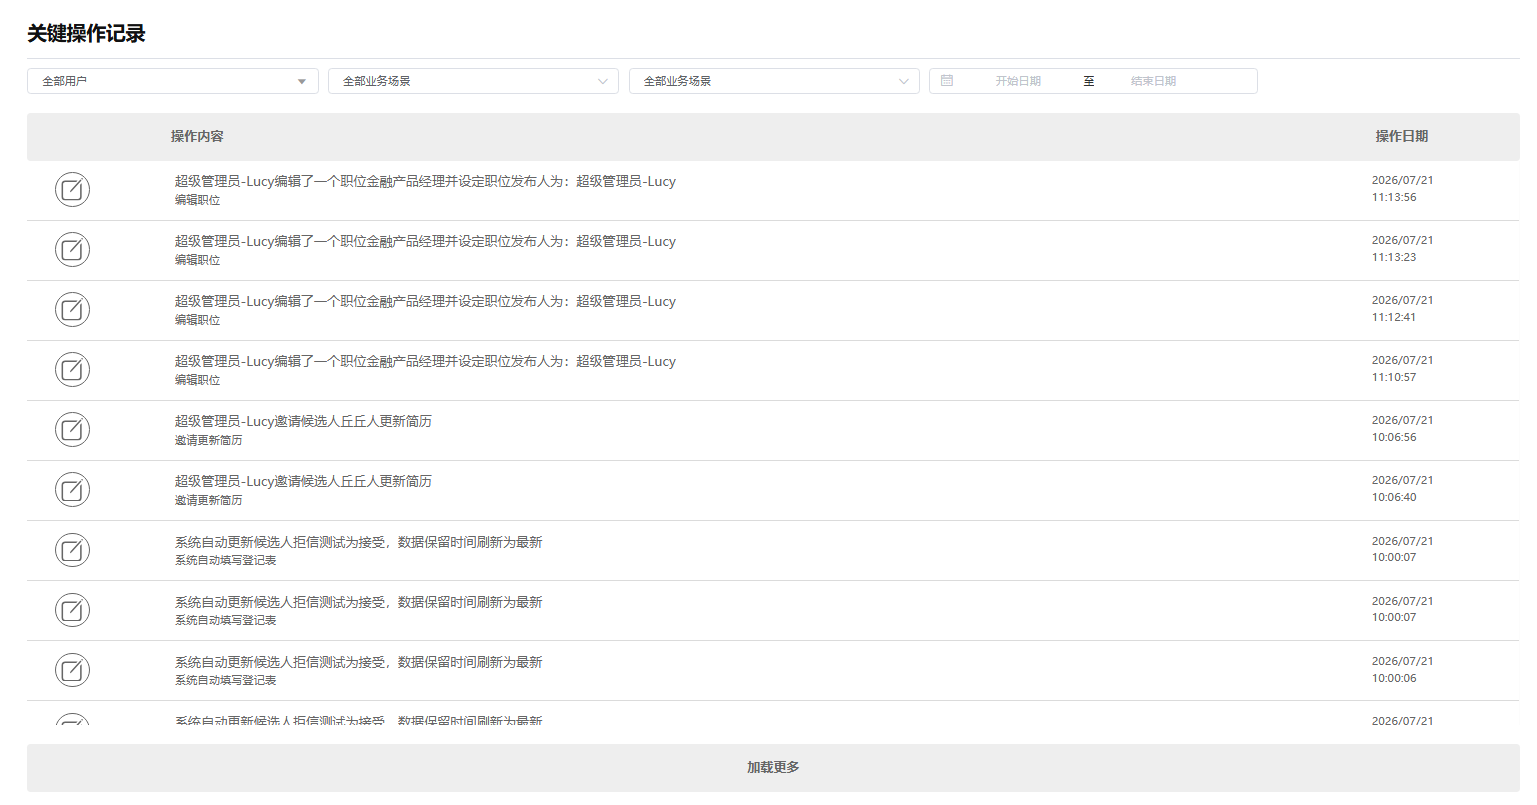
Task: Click the 金融产品经理 edit description logged at 11:10:57
Action: pos(425,361)
